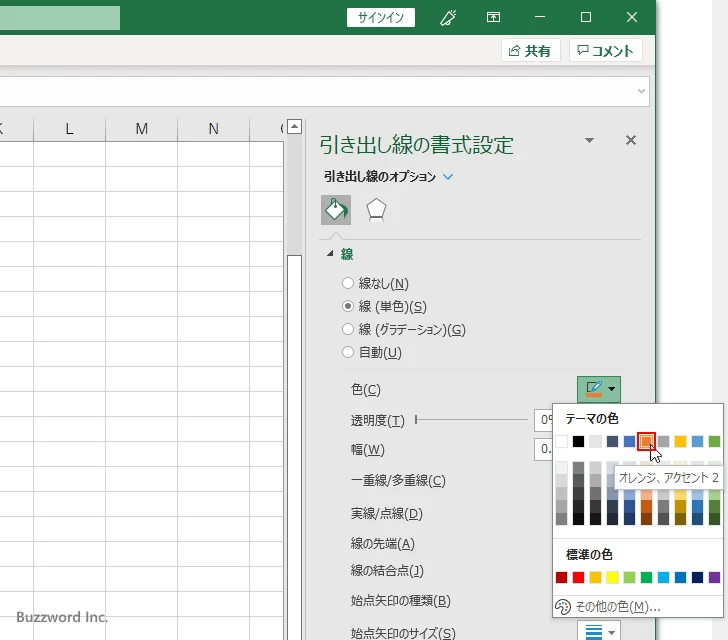Select column M header
Screen dimensions: 728x640
pos(142,129)
